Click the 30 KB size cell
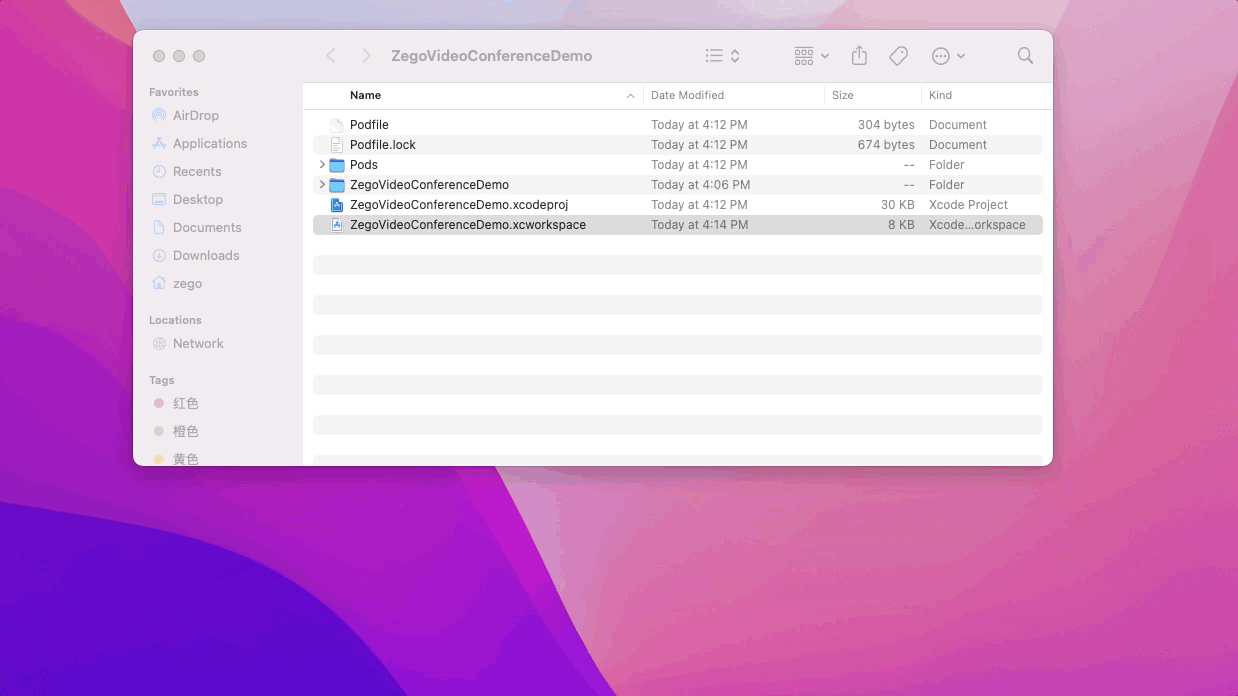This screenshot has width=1238, height=696. pyautogui.click(x=897, y=205)
